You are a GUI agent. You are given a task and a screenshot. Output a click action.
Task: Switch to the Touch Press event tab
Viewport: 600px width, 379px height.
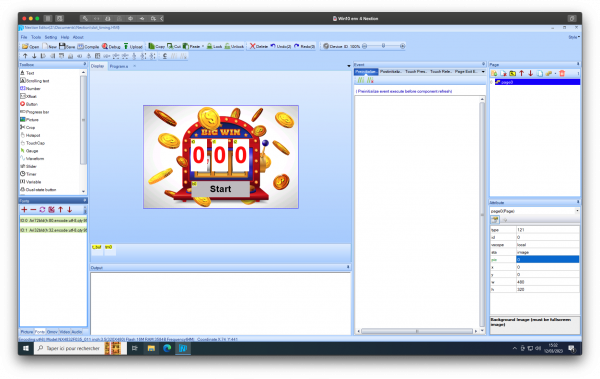(x=416, y=72)
